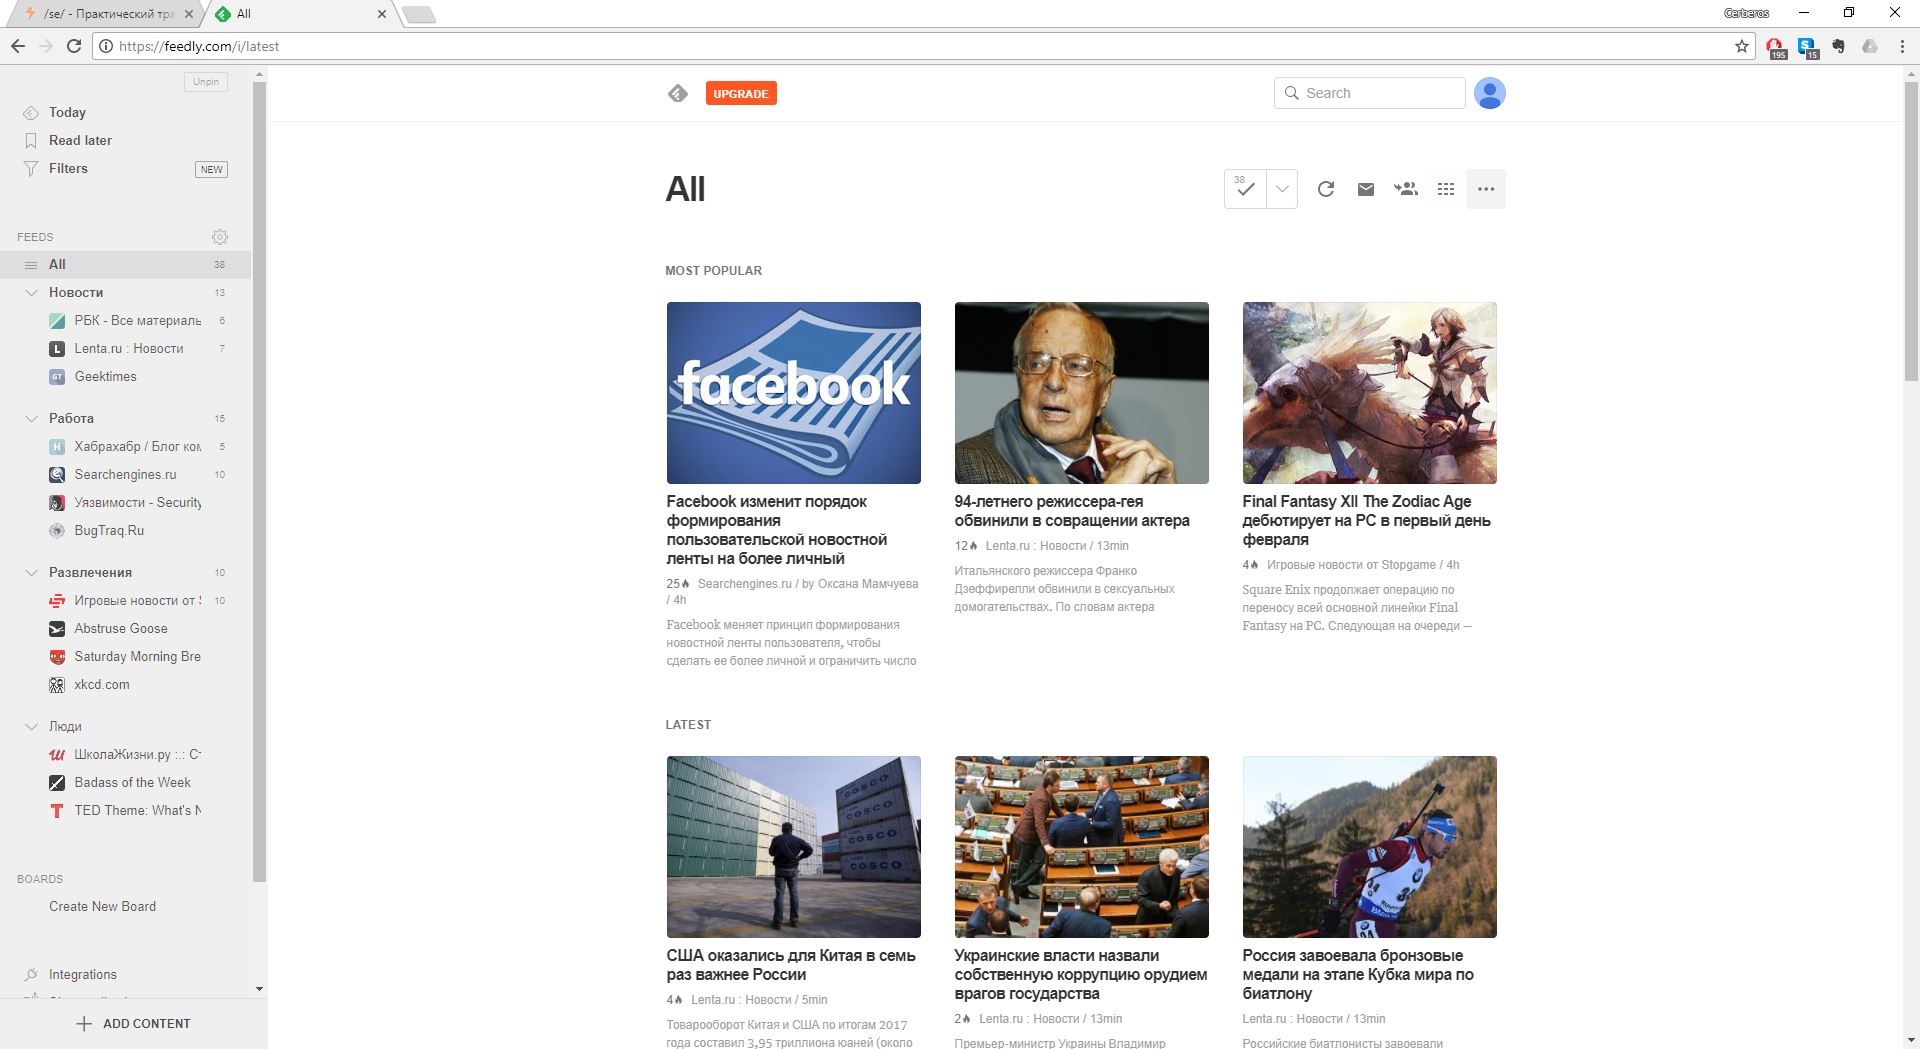Collapse the Развлечения feed category
Screen dimensions: 1920x1049
[31, 573]
